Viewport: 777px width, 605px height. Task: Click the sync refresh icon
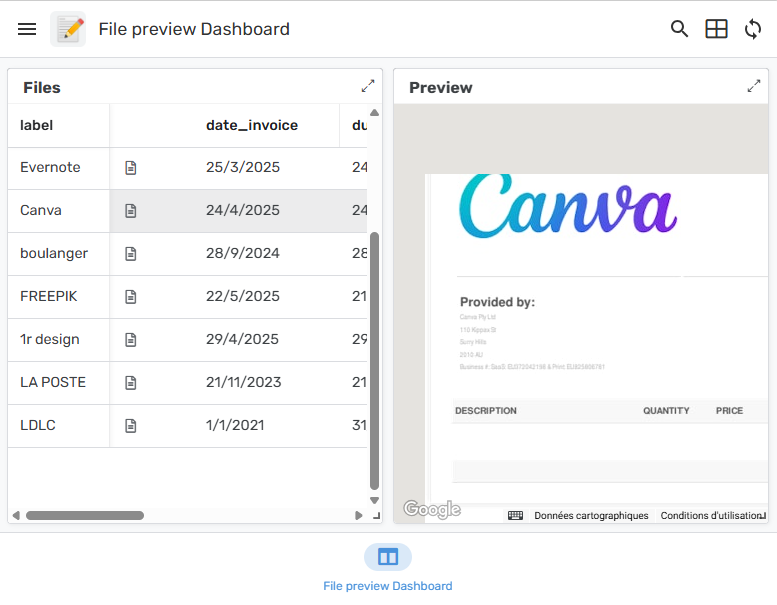tap(753, 29)
